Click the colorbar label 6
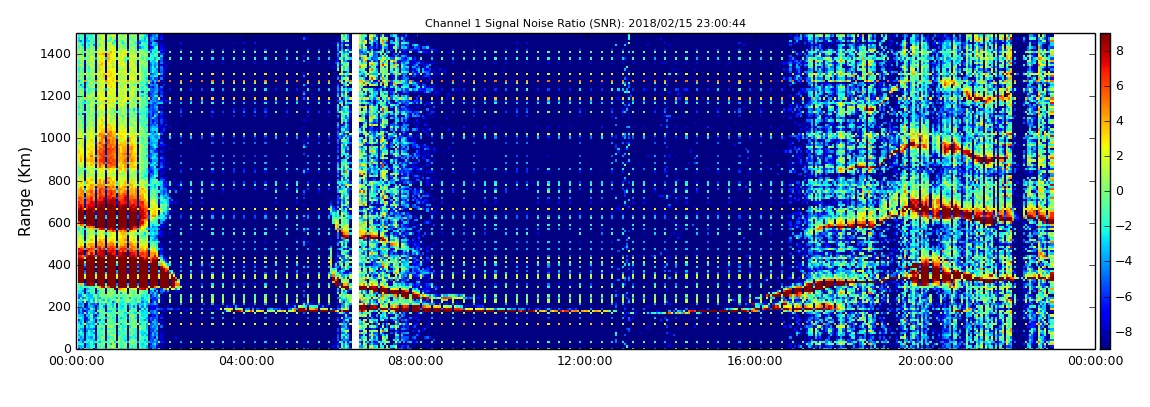The image size is (1150, 407). [1120, 86]
